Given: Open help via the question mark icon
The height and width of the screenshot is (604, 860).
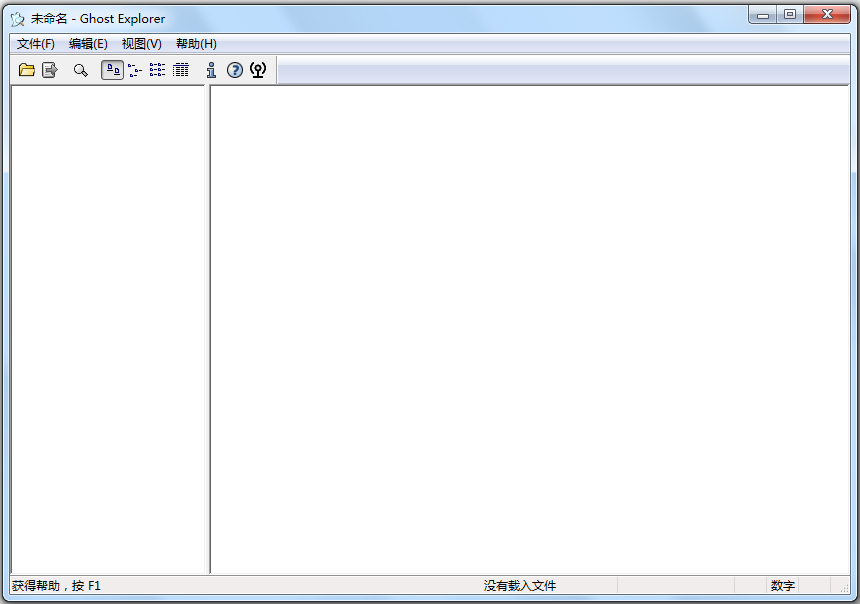Looking at the screenshot, I should click(237, 70).
